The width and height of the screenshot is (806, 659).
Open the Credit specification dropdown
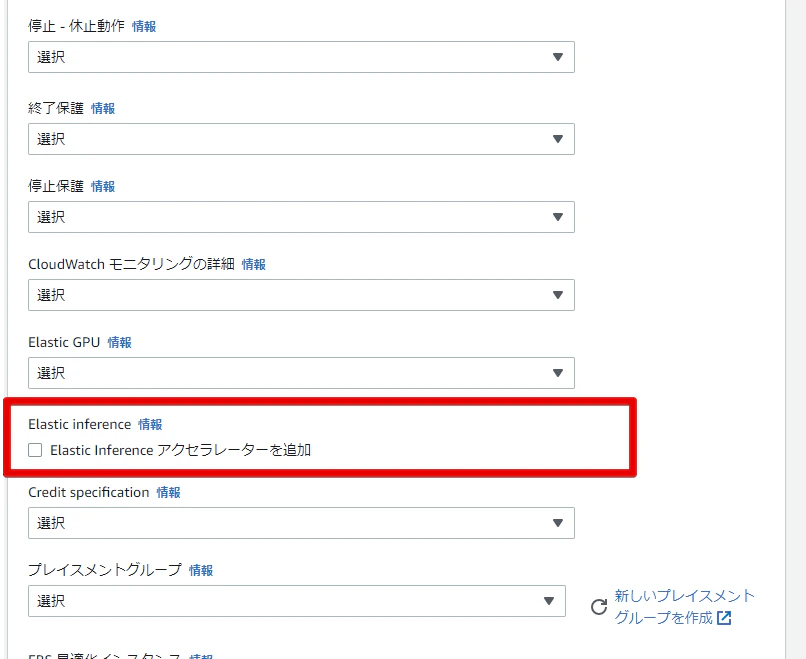[x=301, y=523]
